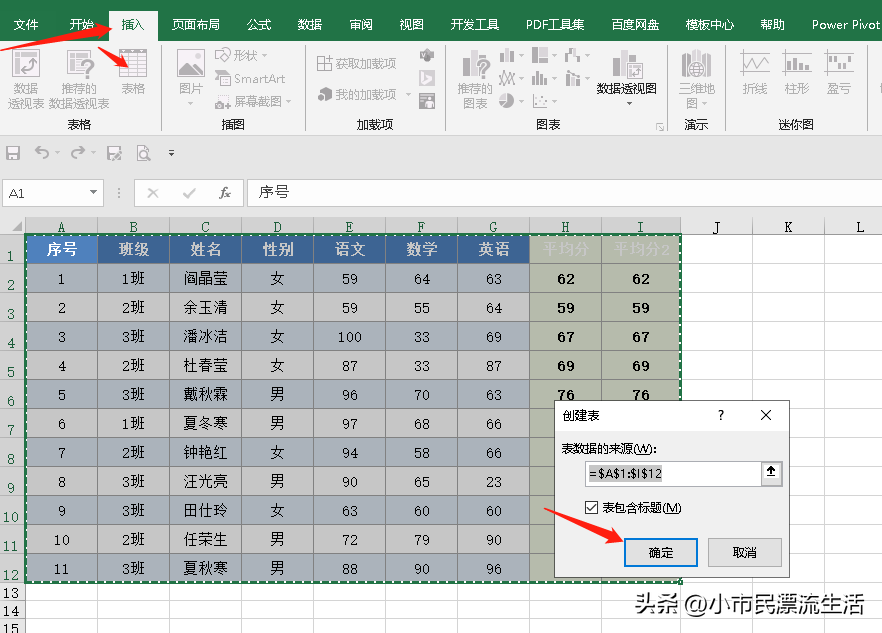882x633 pixels.
Task: Click Get Add-ins (获取加载项)
Action: tap(357, 63)
